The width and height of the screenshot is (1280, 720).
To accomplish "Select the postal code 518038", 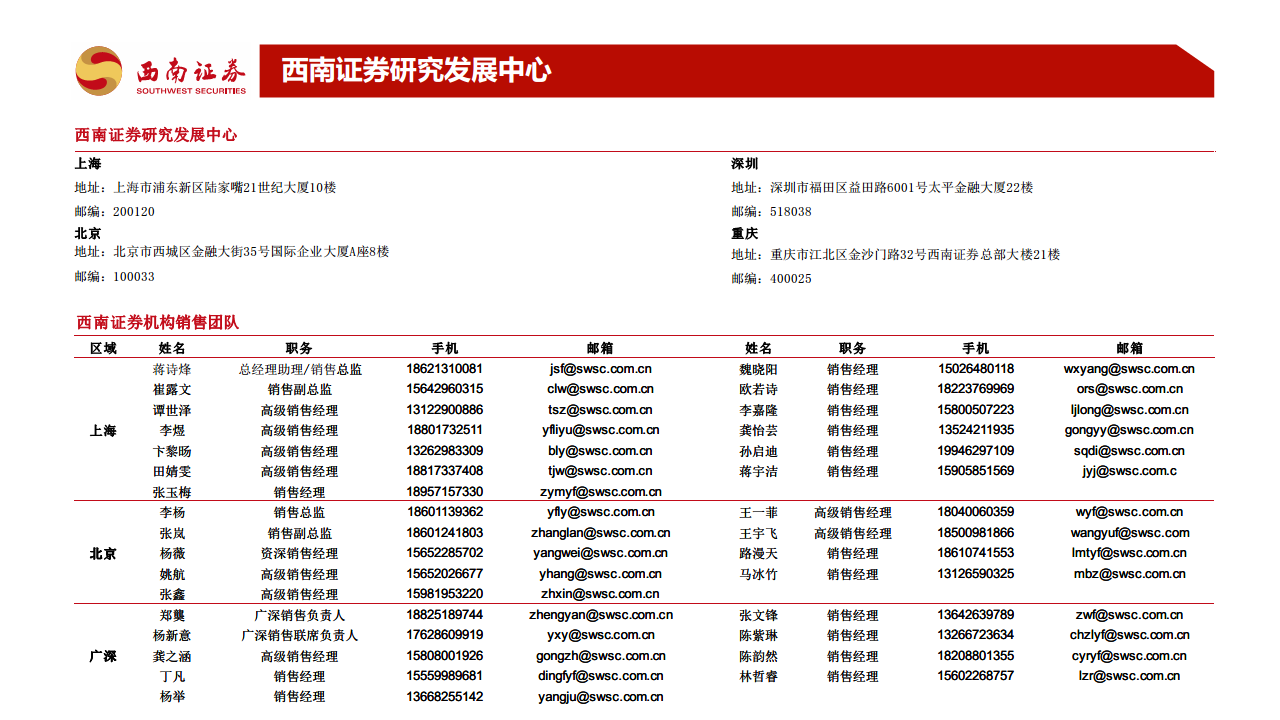I will (x=791, y=212).
